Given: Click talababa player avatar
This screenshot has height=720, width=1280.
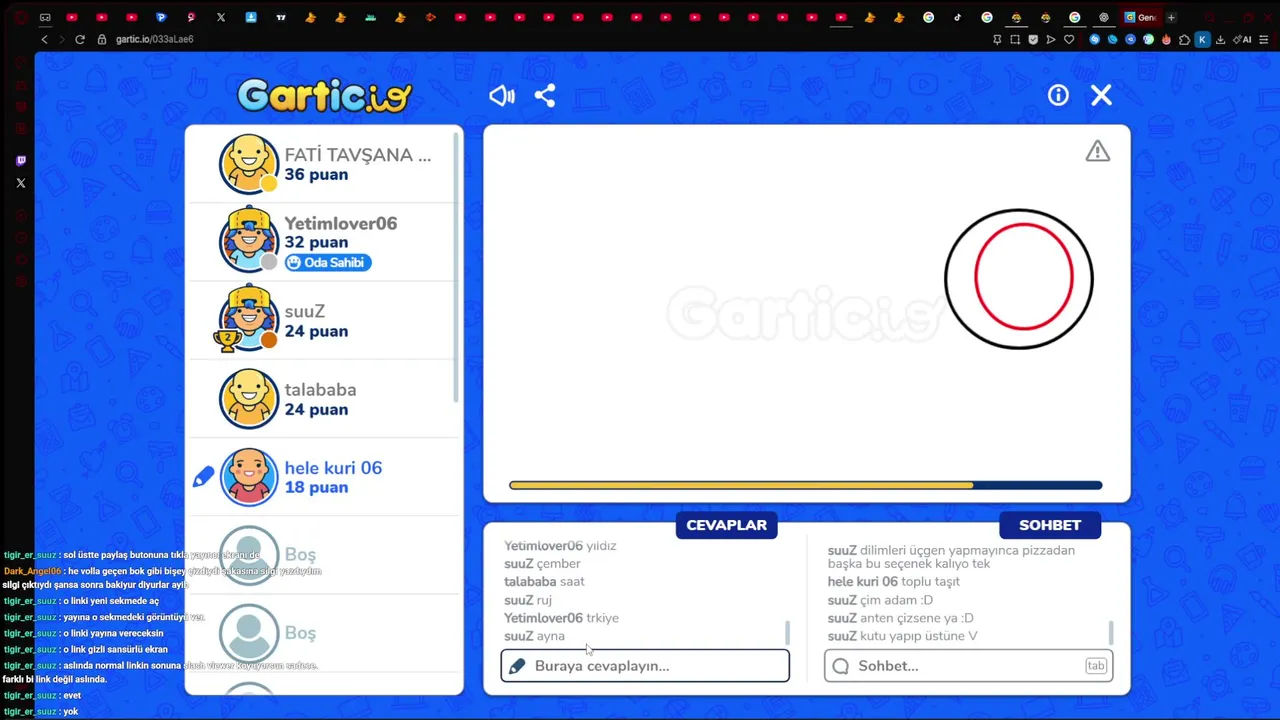Looking at the screenshot, I should point(249,398).
